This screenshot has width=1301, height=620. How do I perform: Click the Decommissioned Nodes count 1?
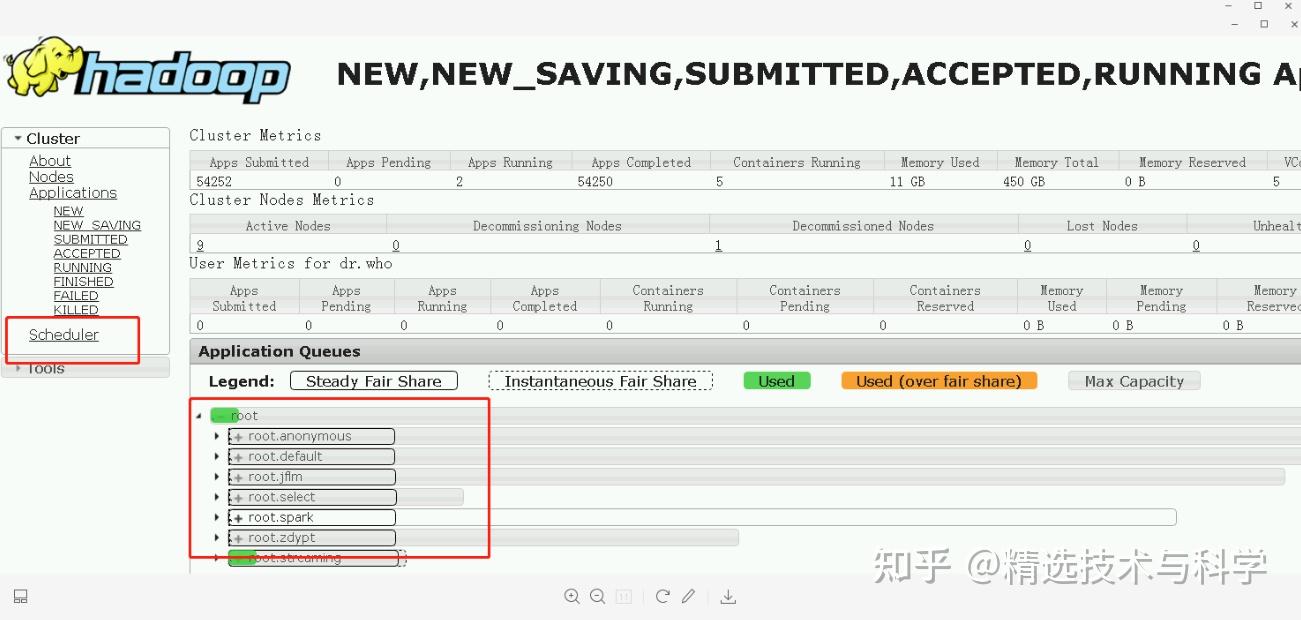pyautogui.click(x=718, y=245)
